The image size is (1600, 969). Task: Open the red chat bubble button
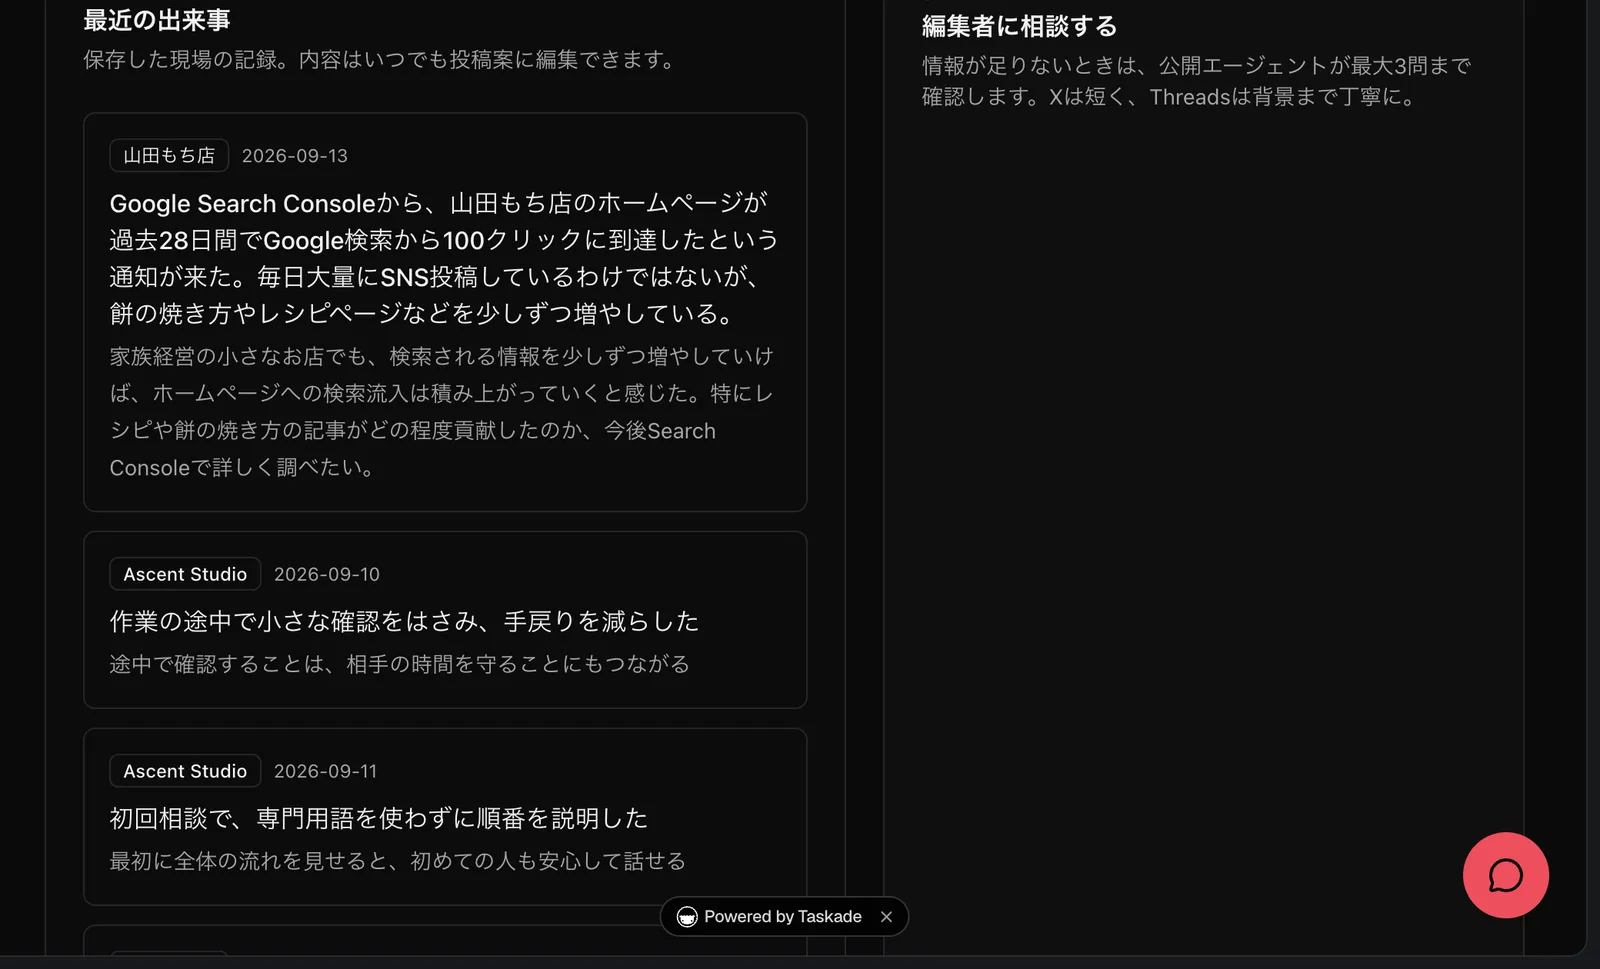click(x=1505, y=875)
